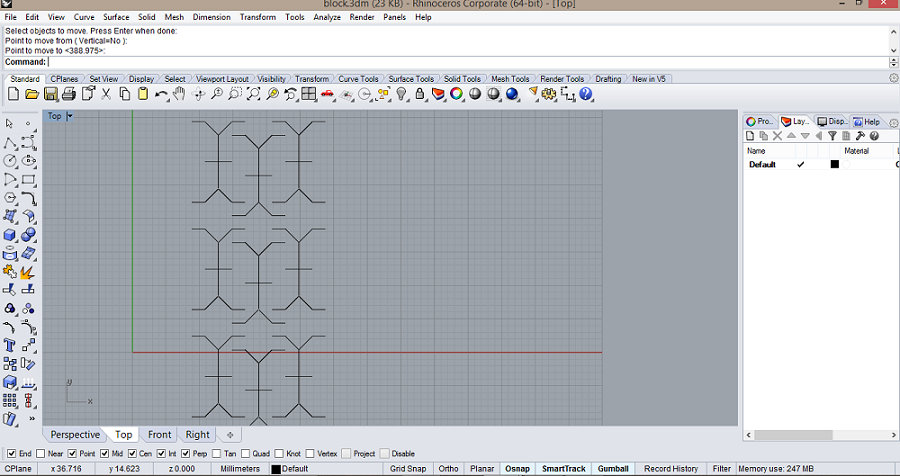Select the Rectangle tool in sidebar

tap(28, 180)
